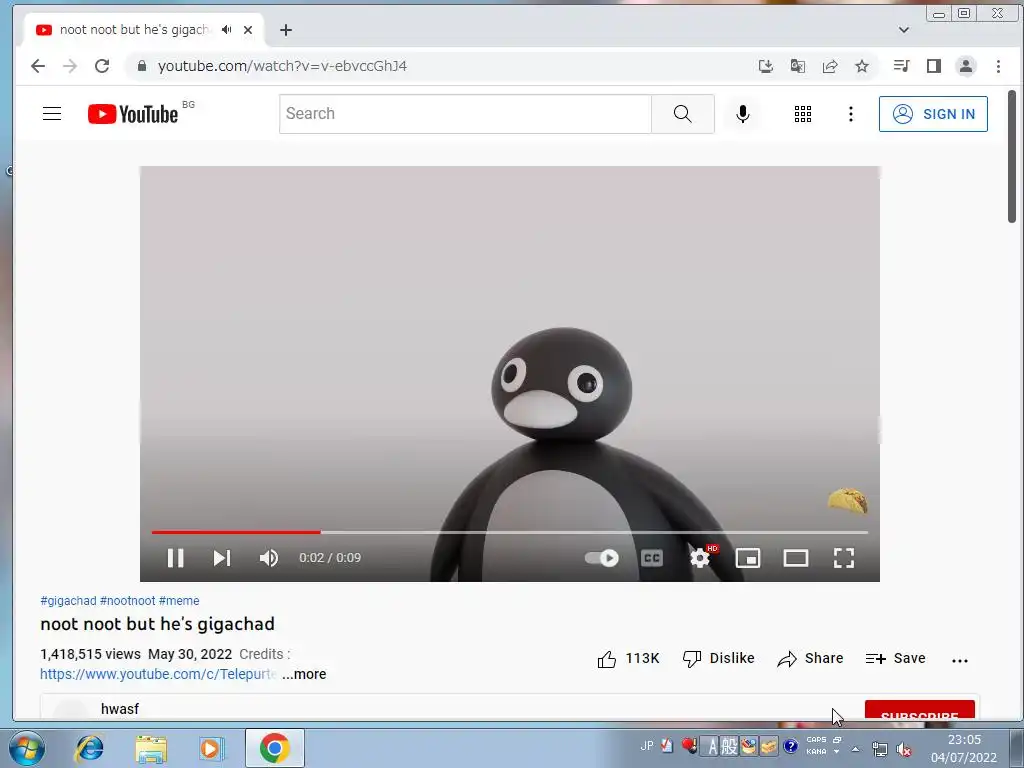Open Windows Explorer folder in taskbar
This screenshot has height=768, width=1024.
pos(151,748)
